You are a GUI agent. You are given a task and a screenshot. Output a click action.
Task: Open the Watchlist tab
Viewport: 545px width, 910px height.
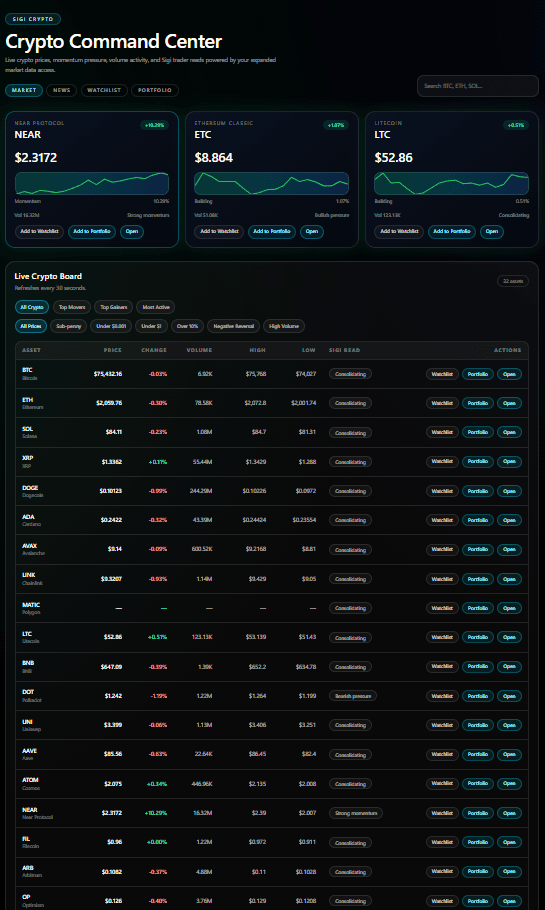click(x=104, y=91)
